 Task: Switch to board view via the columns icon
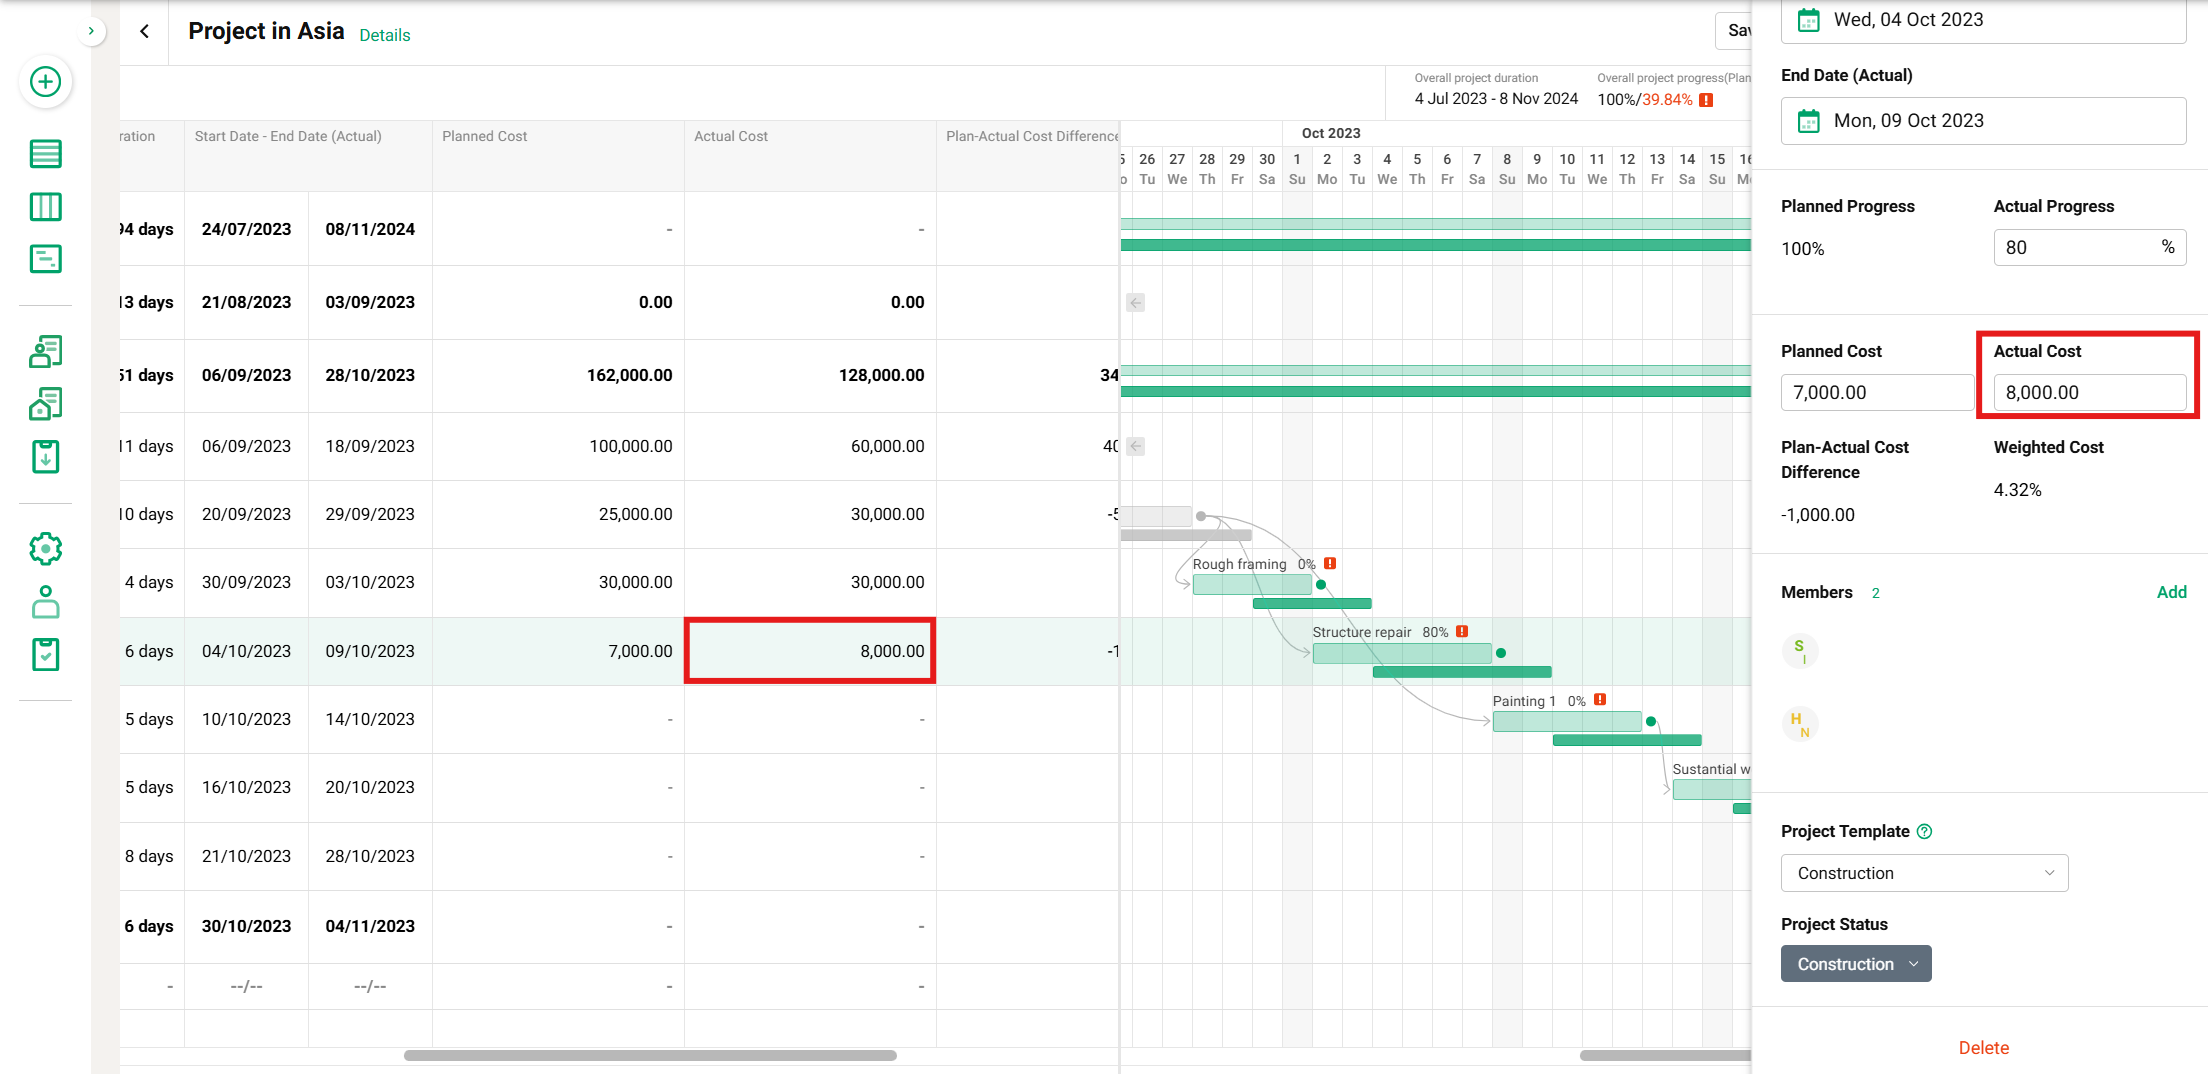coord(45,206)
